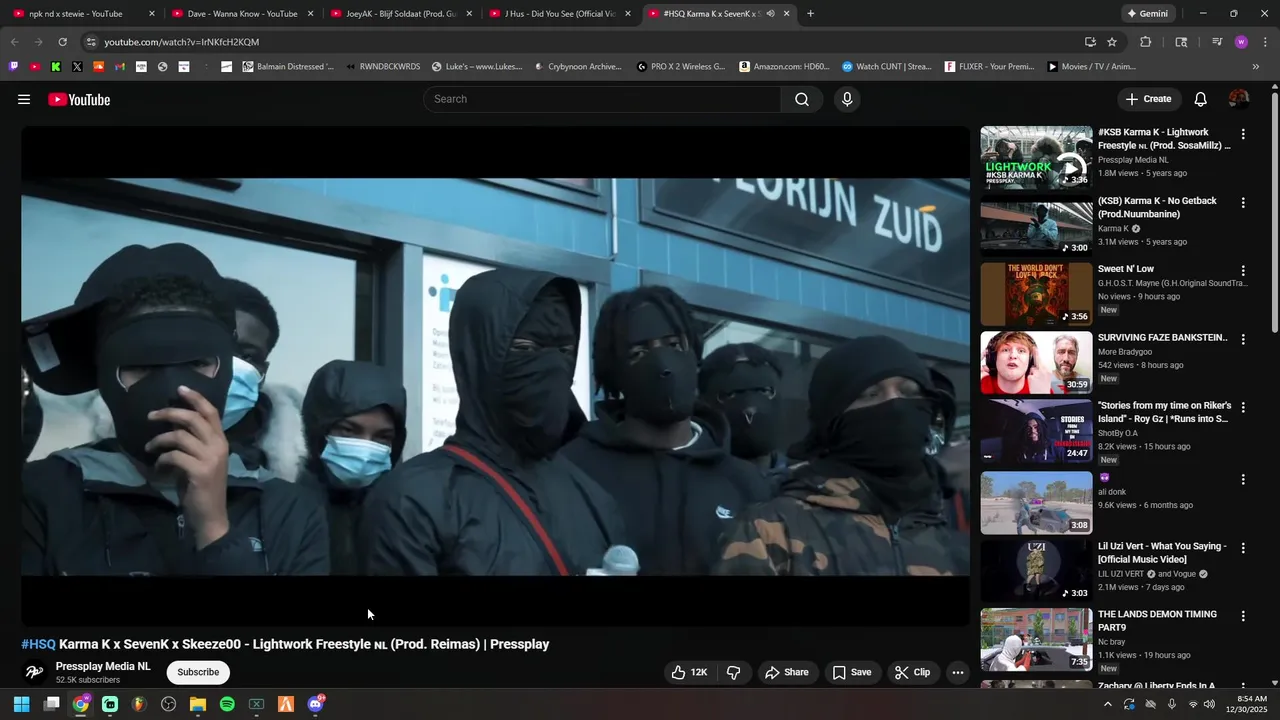Open Spotify from the taskbar
This screenshot has height=720, width=1280.
(x=227, y=704)
